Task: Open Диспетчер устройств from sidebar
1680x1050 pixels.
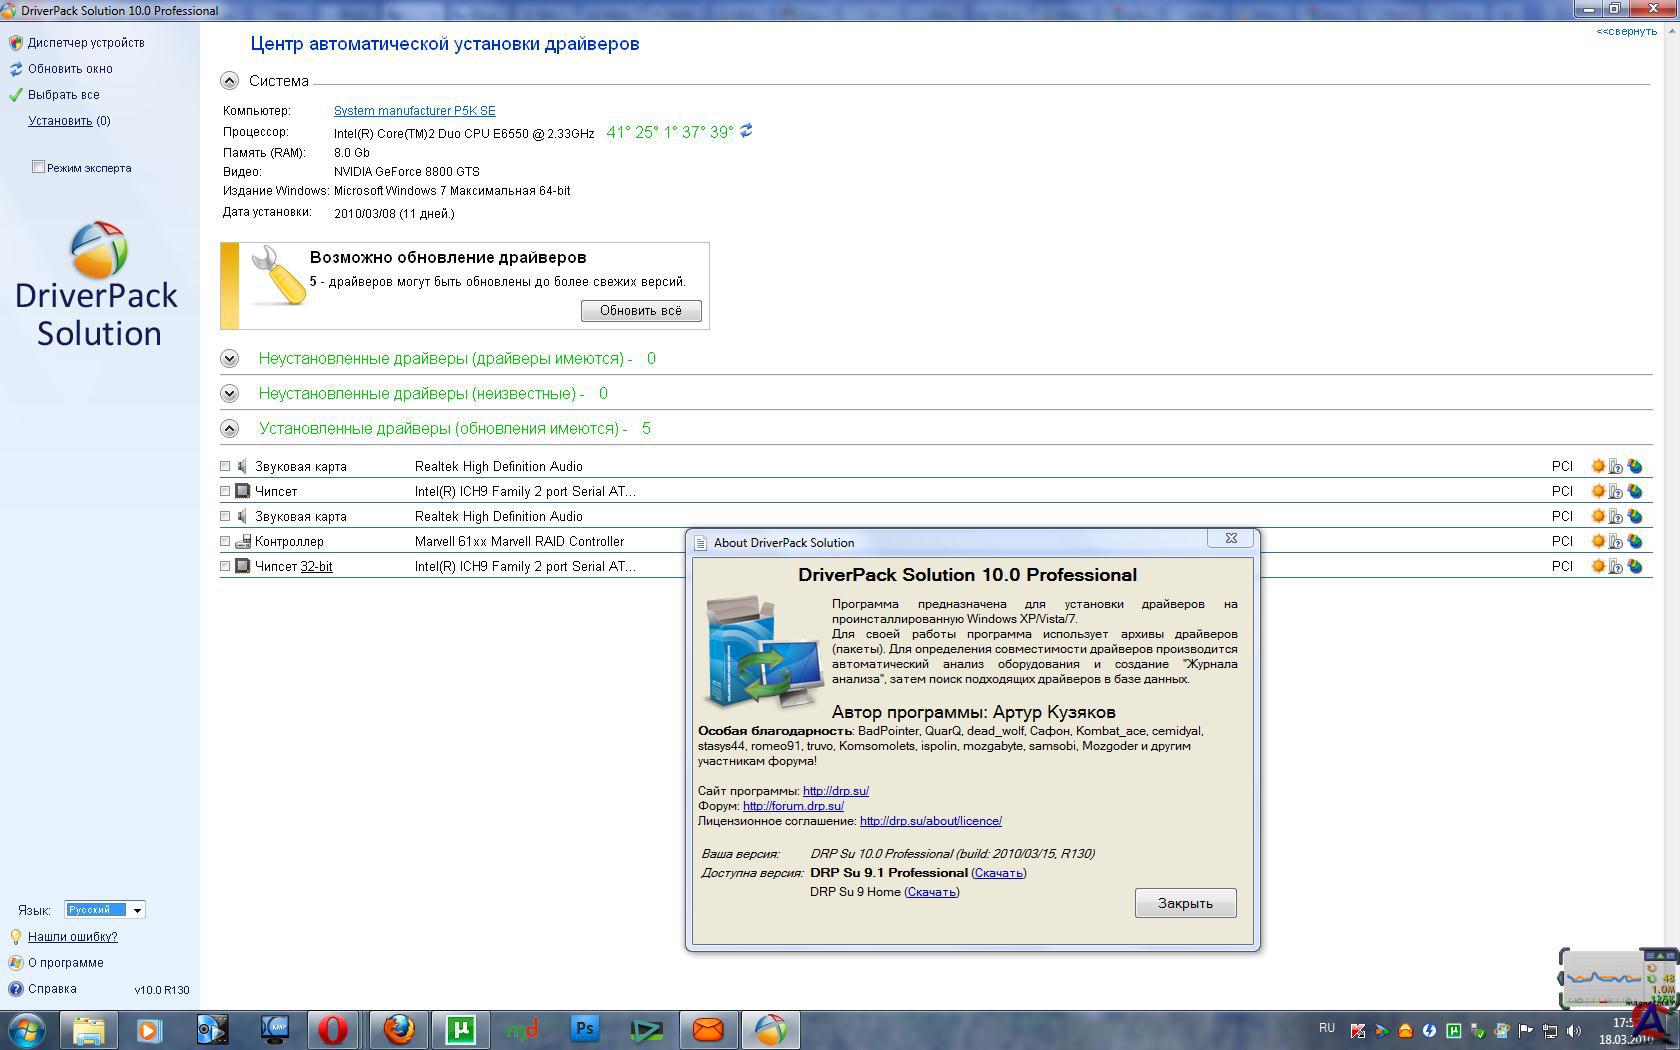Action: coord(86,43)
